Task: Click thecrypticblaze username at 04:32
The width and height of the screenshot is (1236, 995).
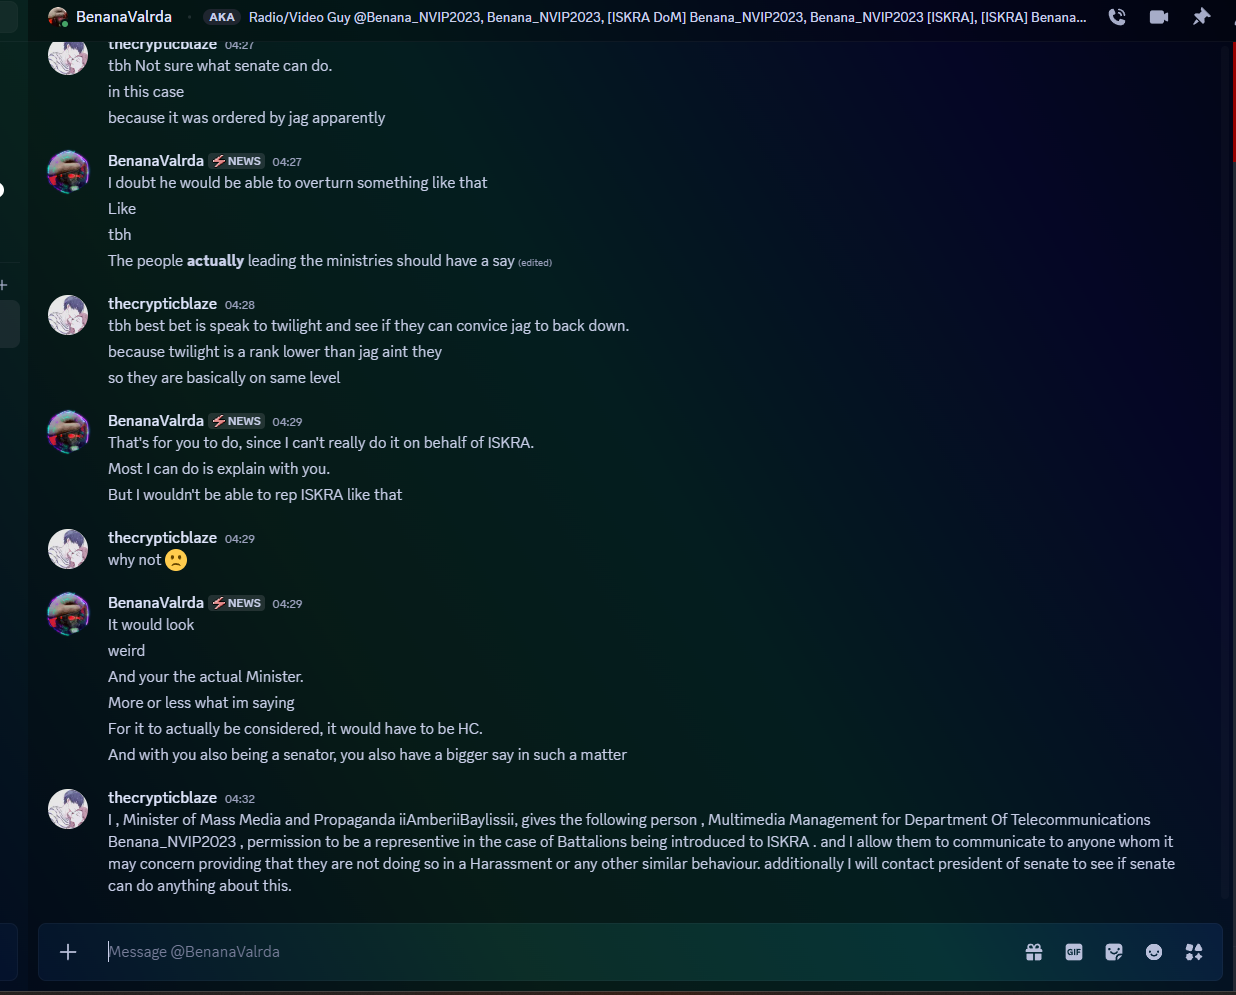Action: point(162,798)
